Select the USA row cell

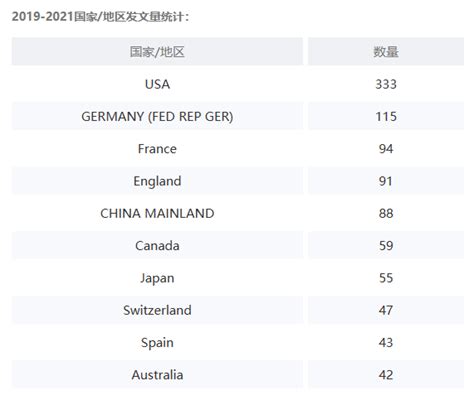(x=157, y=84)
